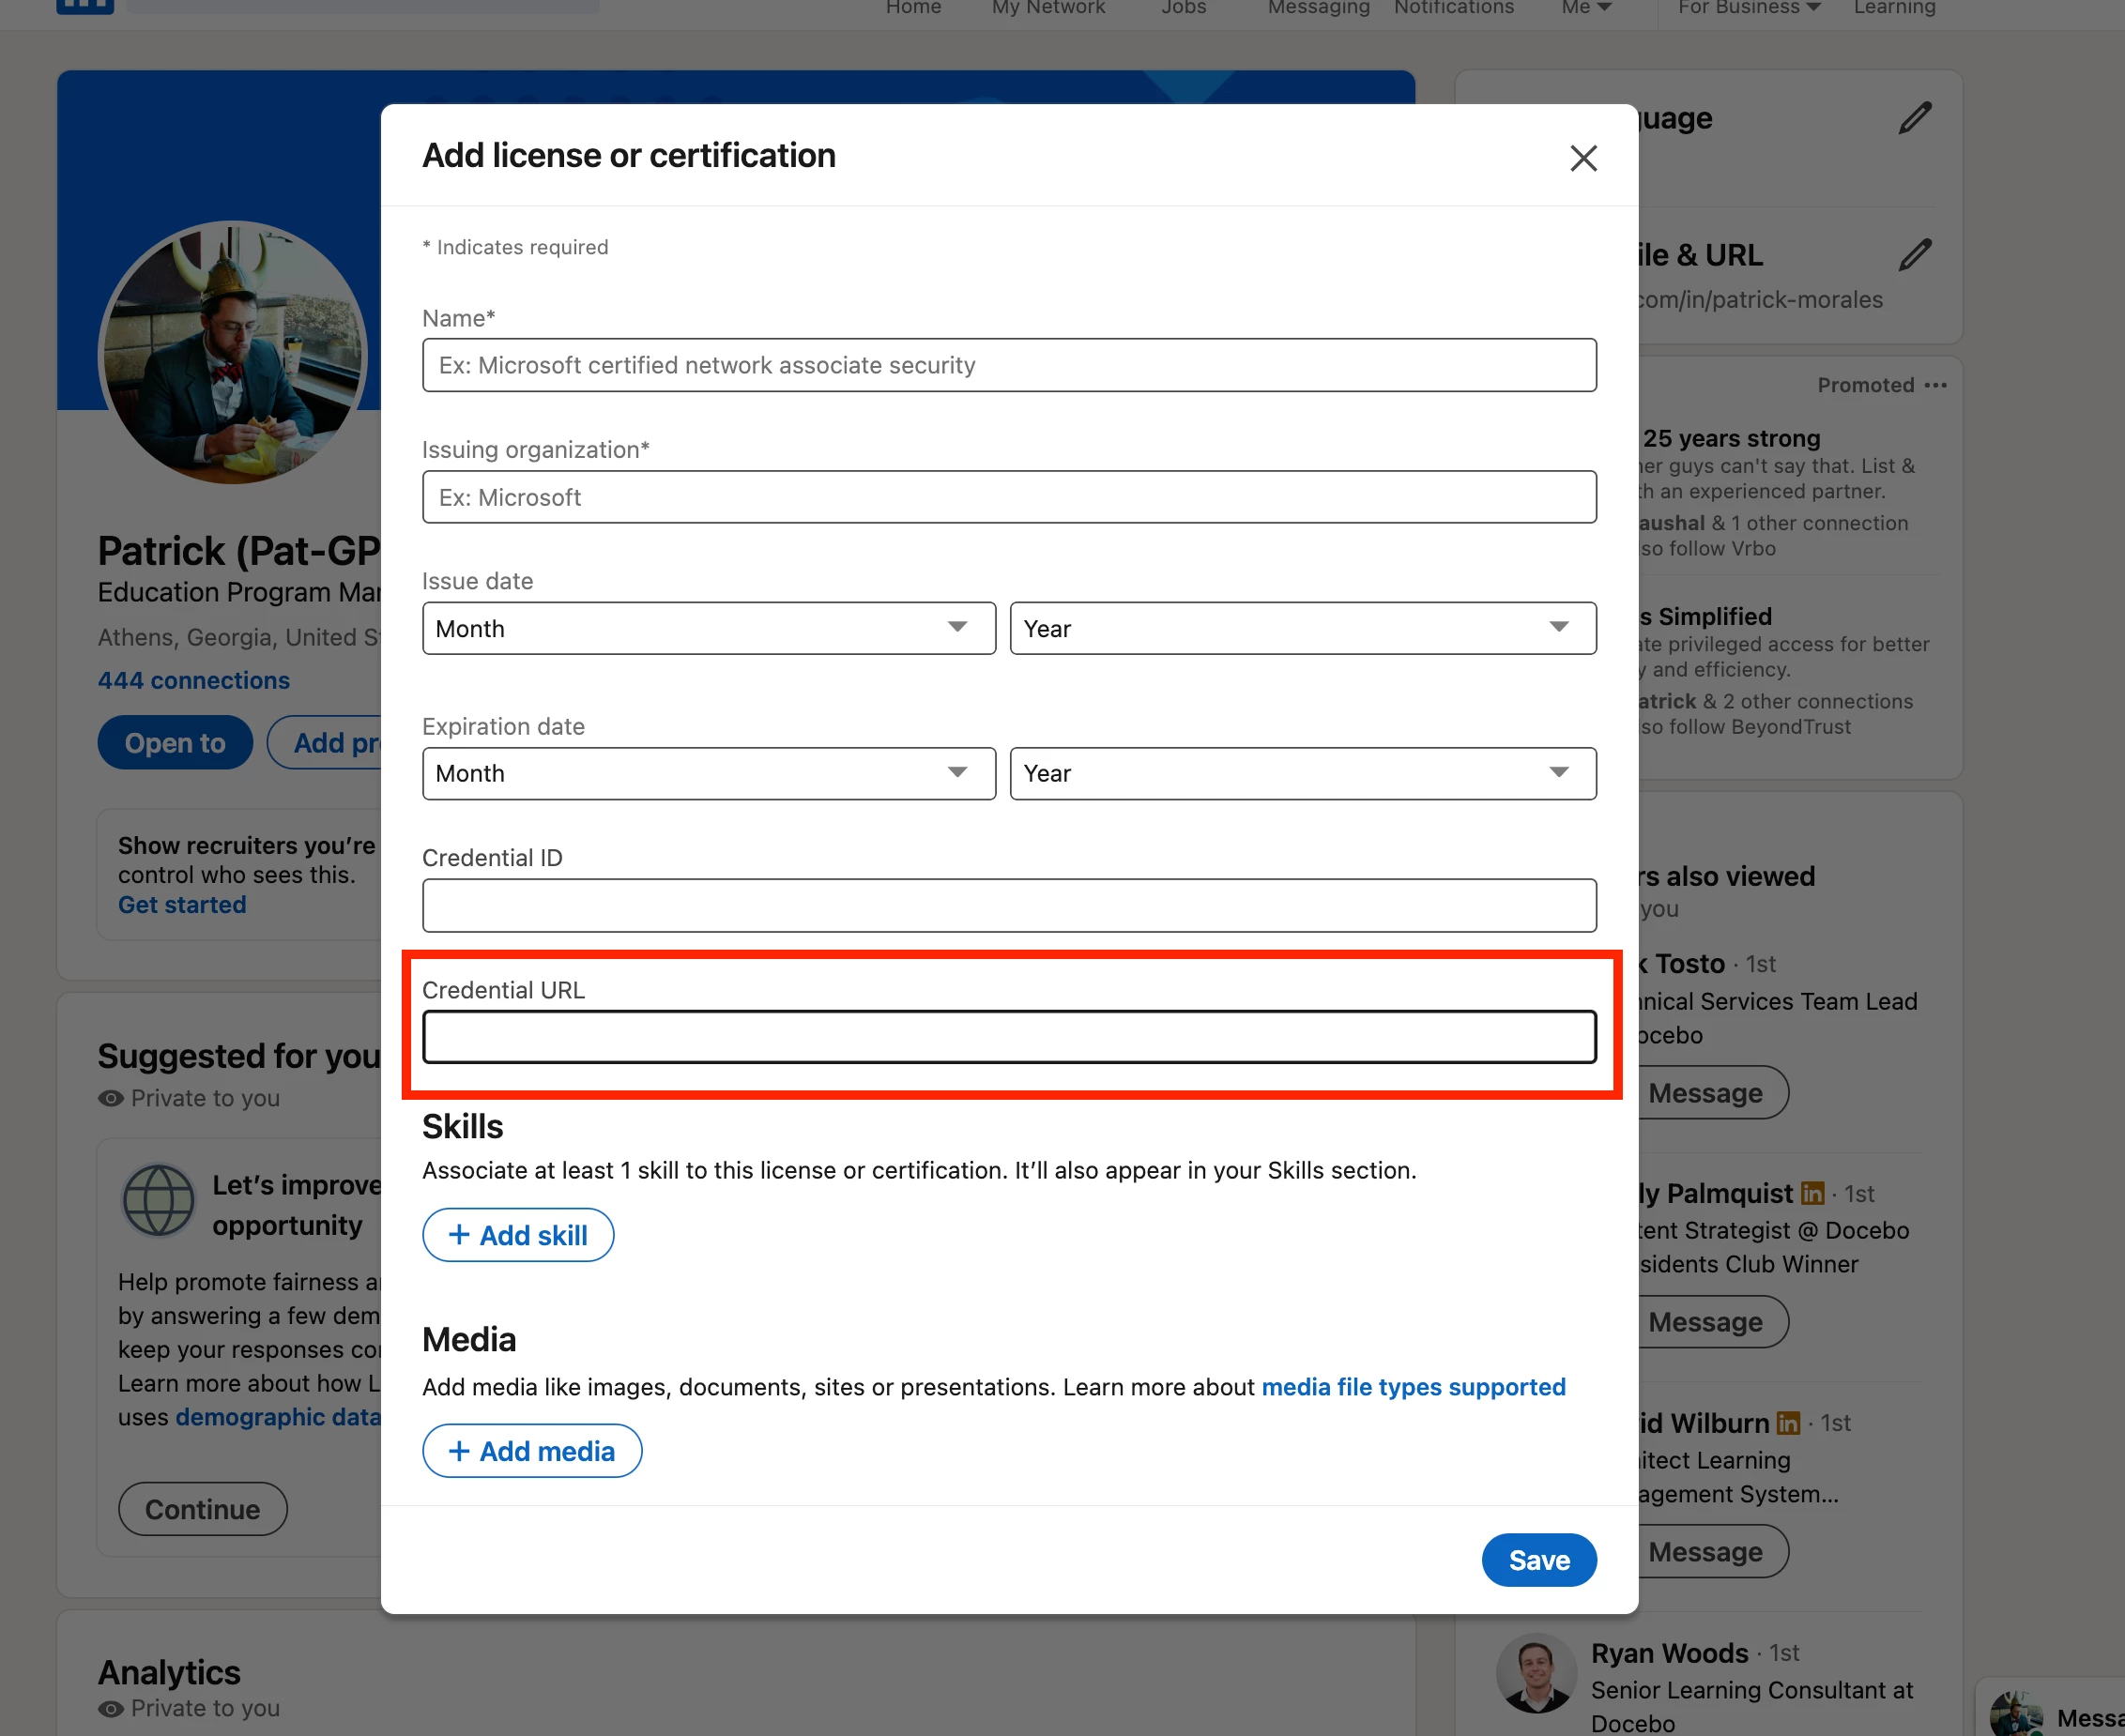Close the Add license or certification dialog
This screenshot has width=2125, height=1736.
pos(1583,158)
